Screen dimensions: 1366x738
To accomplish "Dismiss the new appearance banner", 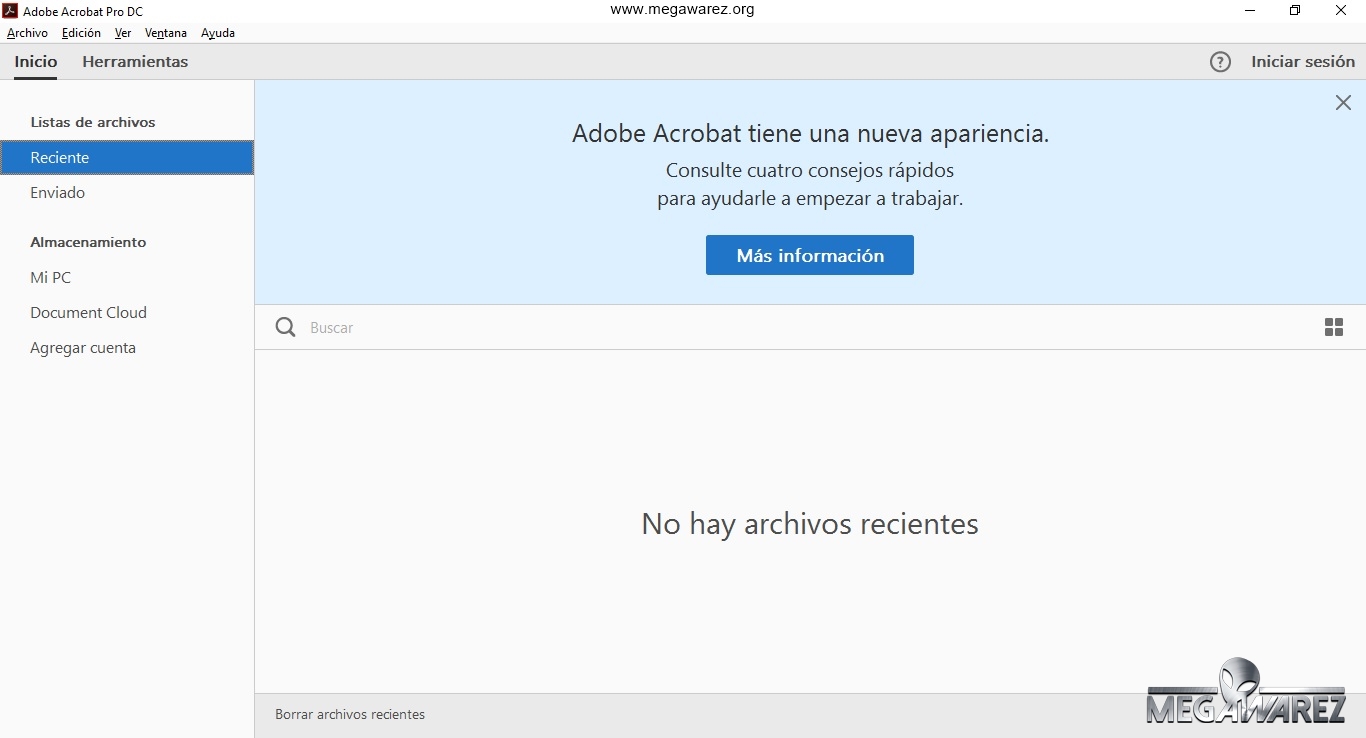I will (x=1343, y=103).
